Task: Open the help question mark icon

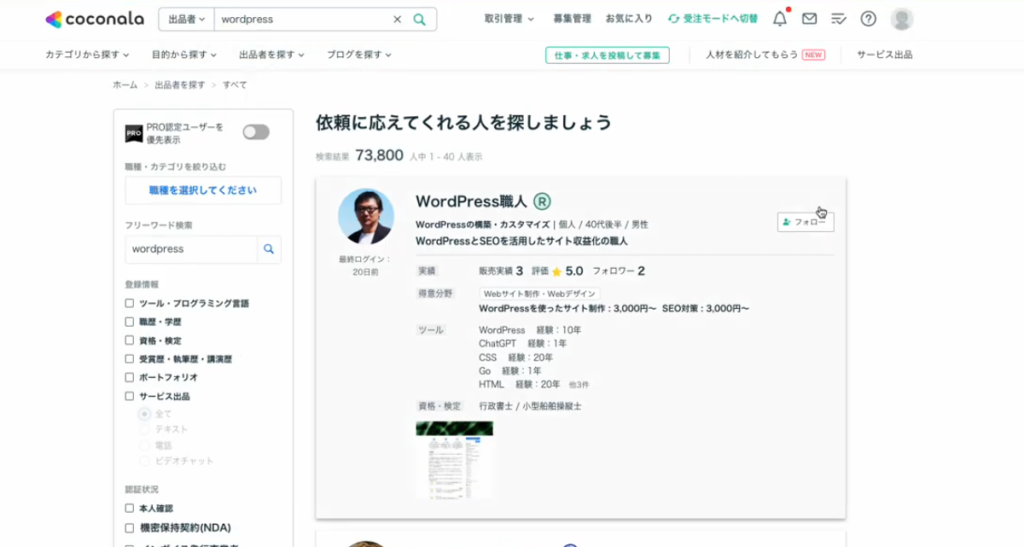Action: coord(868,19)
